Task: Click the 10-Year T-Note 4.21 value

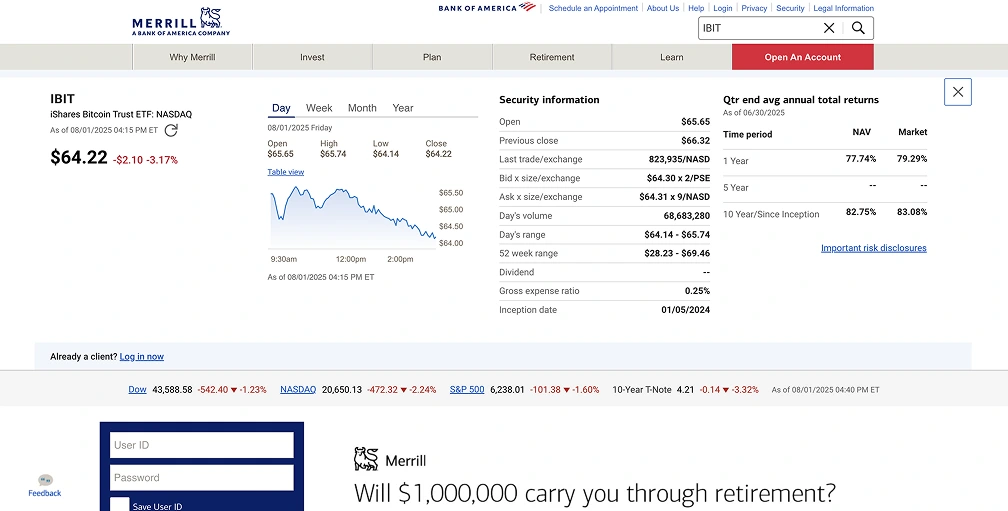Action: (x=685, y=390)
